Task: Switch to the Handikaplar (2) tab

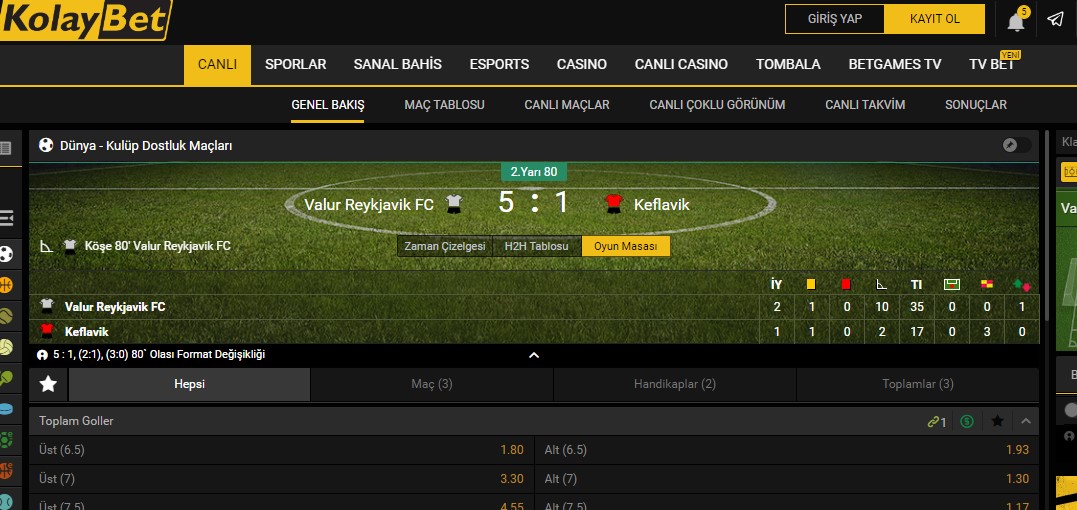Action: 674,384
